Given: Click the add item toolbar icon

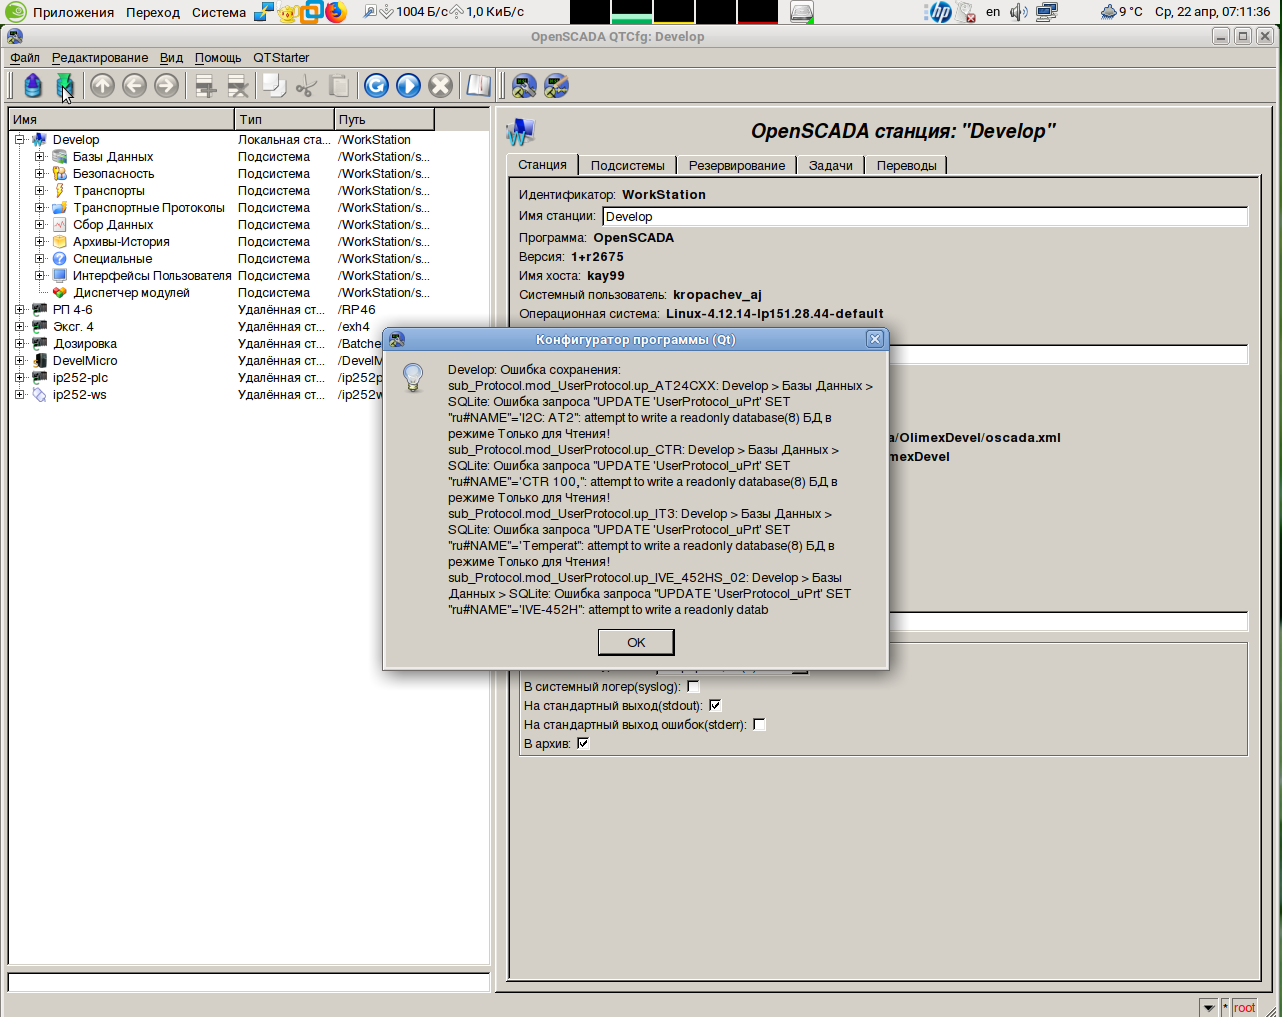Looking at the screenshot, I should coord(206,86).
